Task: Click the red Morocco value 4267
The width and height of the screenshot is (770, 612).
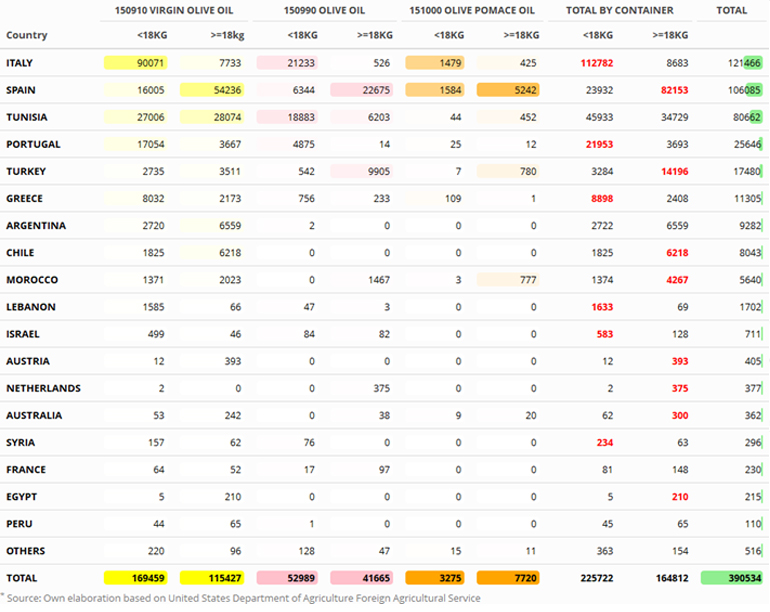Action: 677,279
